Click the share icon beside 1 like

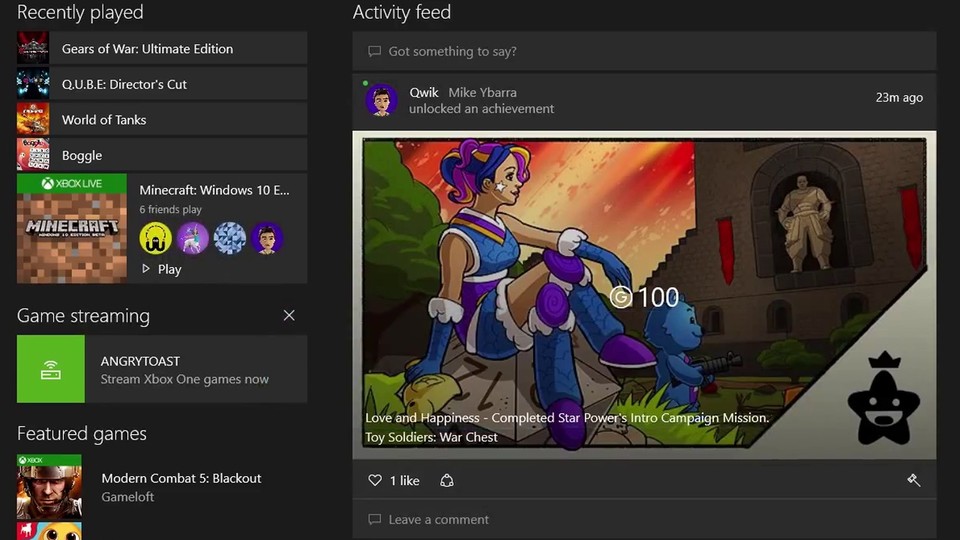tap(447, 481)
